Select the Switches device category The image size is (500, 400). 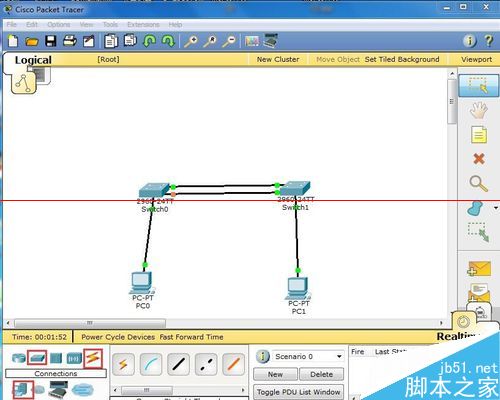37,358
